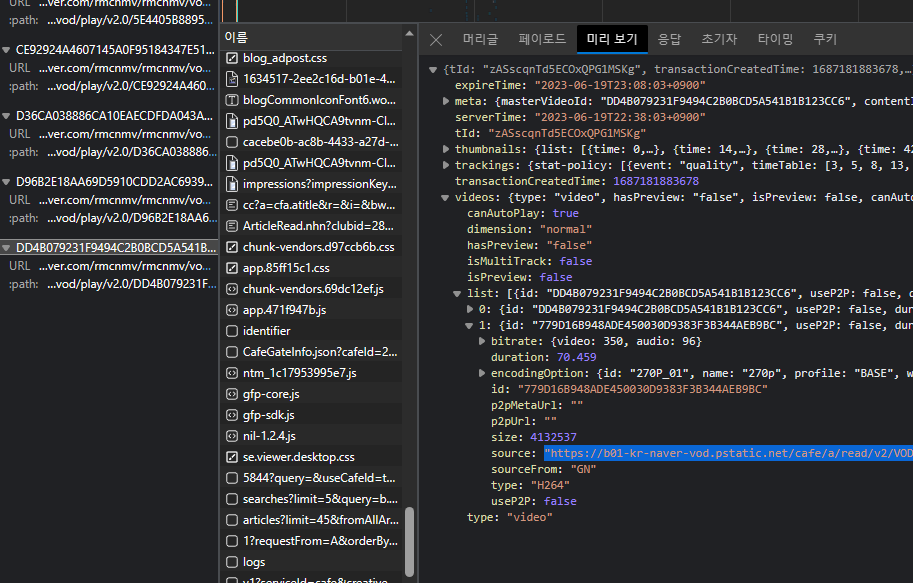913x583 pixels.
Task: Click the ntm_1c17953995e7.js script icon
Action: [232, 373]
